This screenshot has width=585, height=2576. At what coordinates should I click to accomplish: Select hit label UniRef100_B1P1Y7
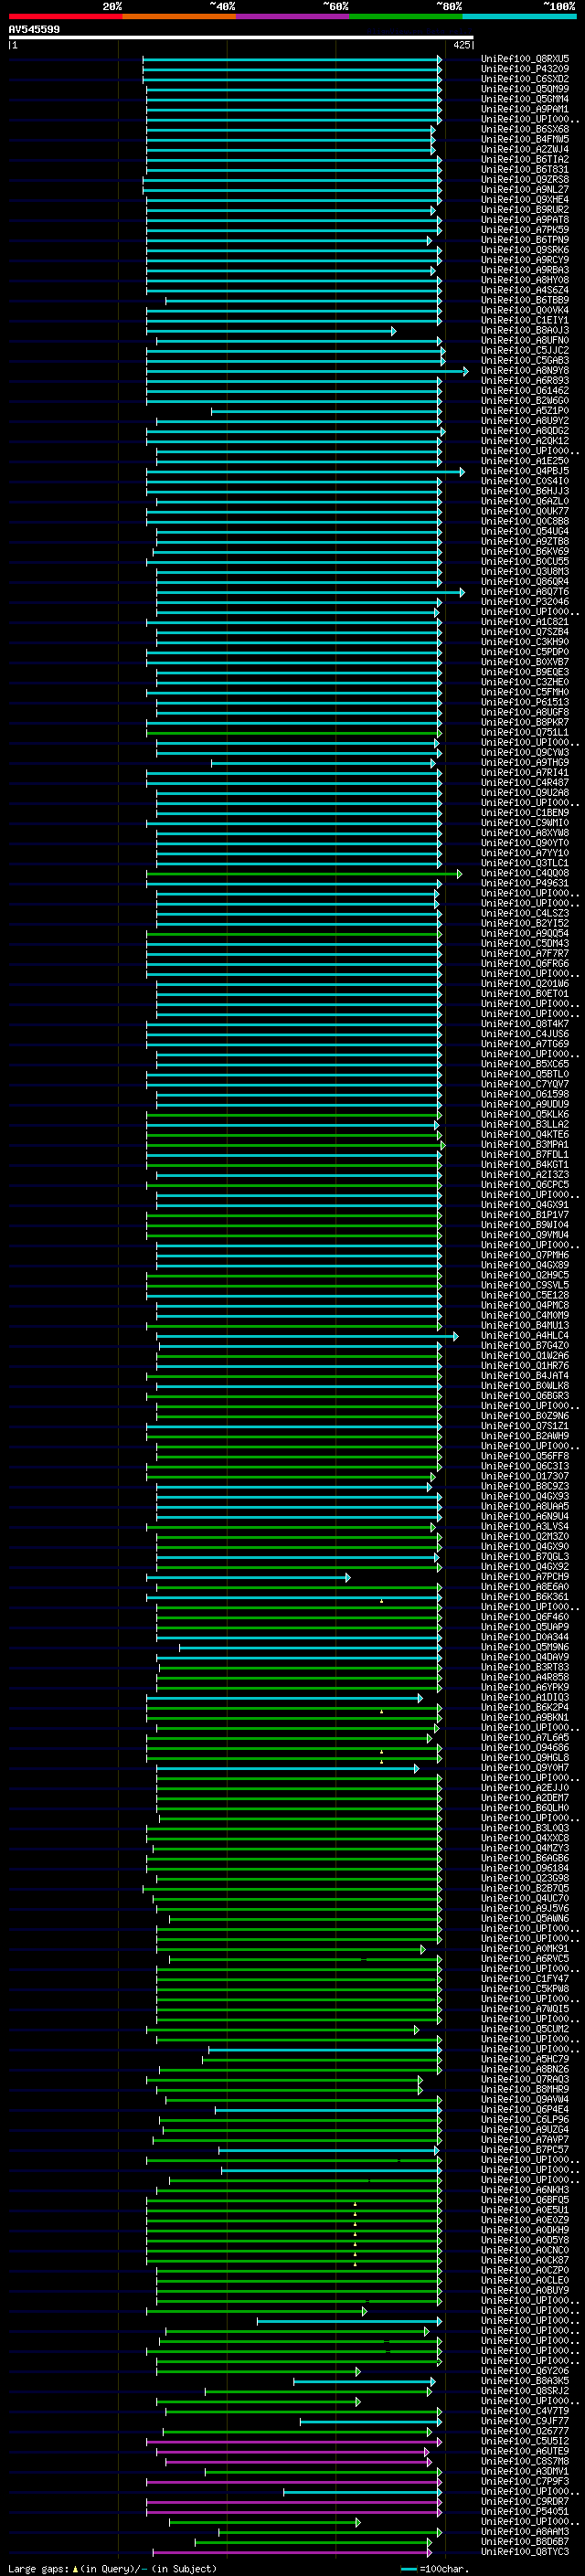525,1215
